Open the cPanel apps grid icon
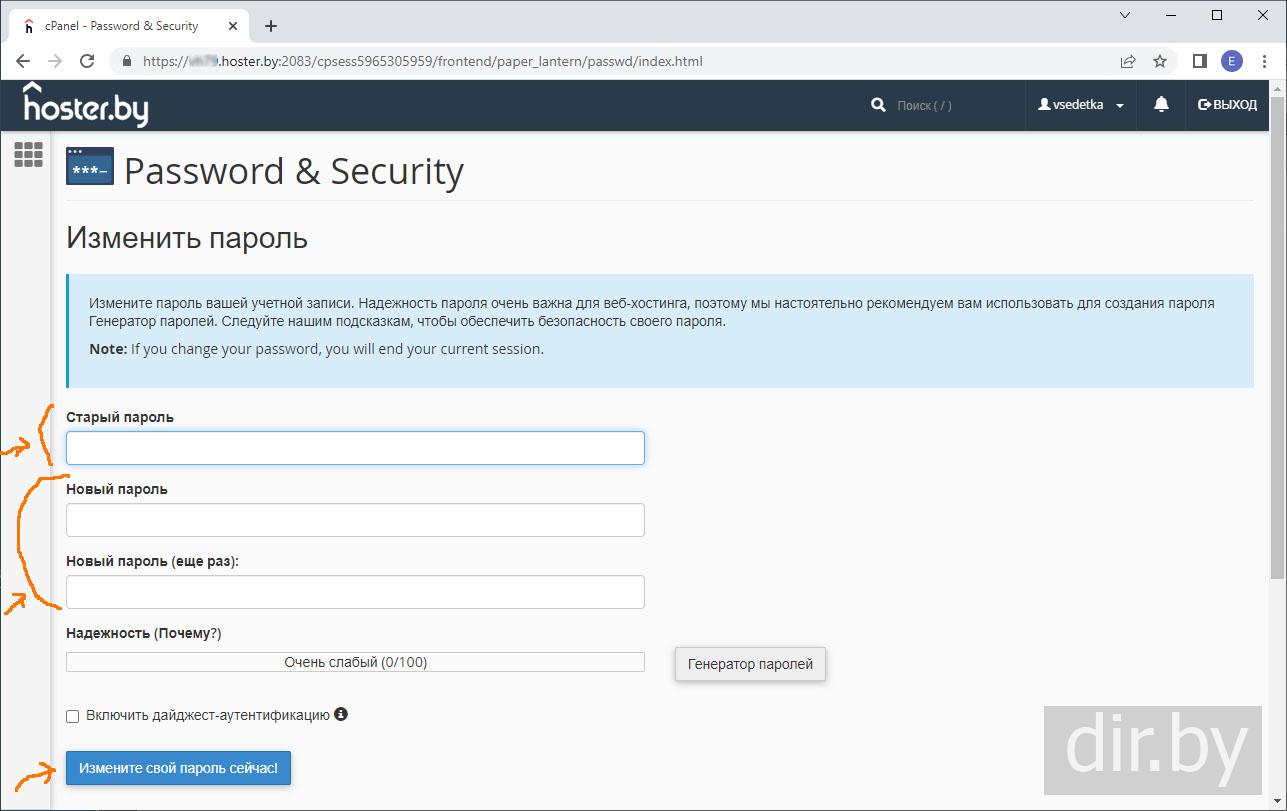 tap(28, 154)
